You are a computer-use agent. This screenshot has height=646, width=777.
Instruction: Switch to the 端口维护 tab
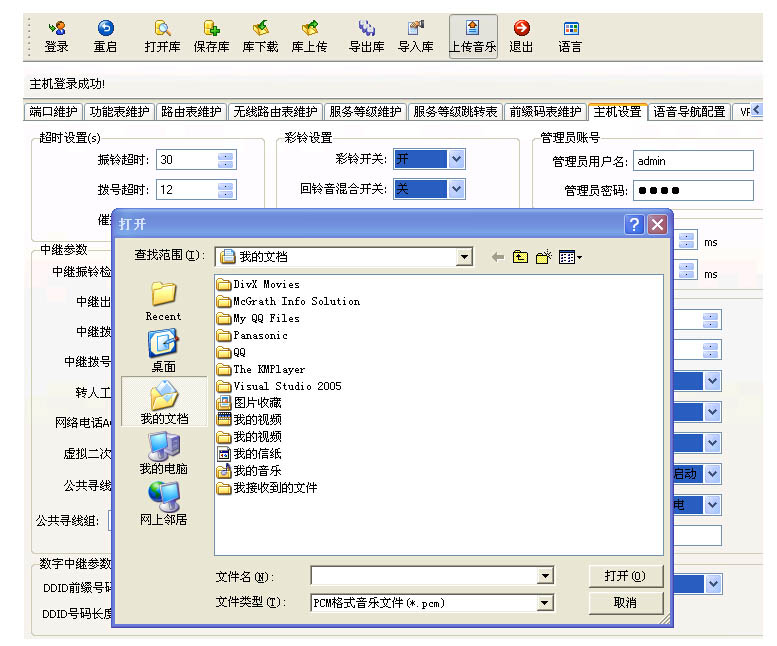54,112
